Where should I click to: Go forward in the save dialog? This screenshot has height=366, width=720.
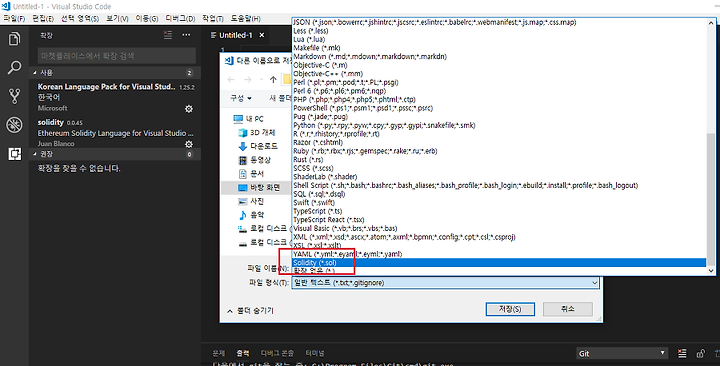point(248,80)
